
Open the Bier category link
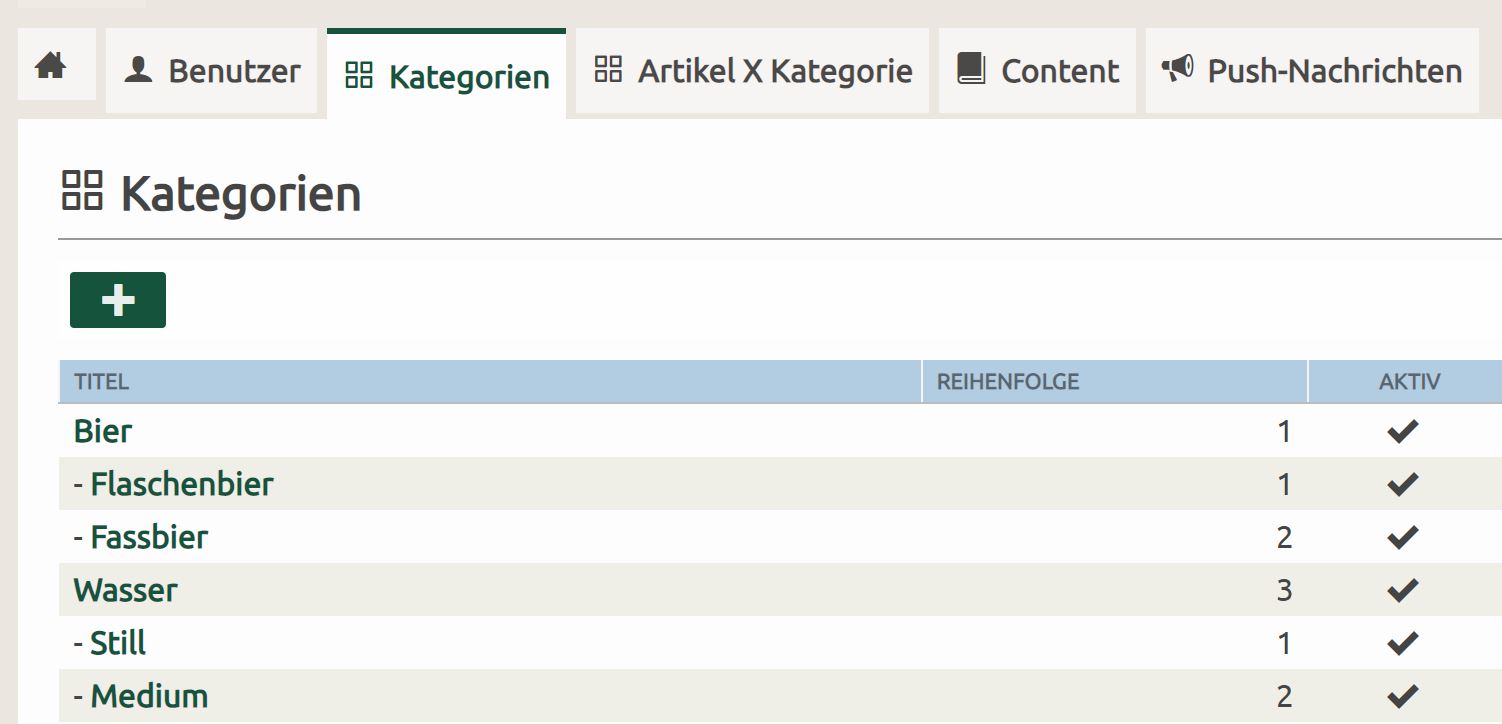[103, 432]
